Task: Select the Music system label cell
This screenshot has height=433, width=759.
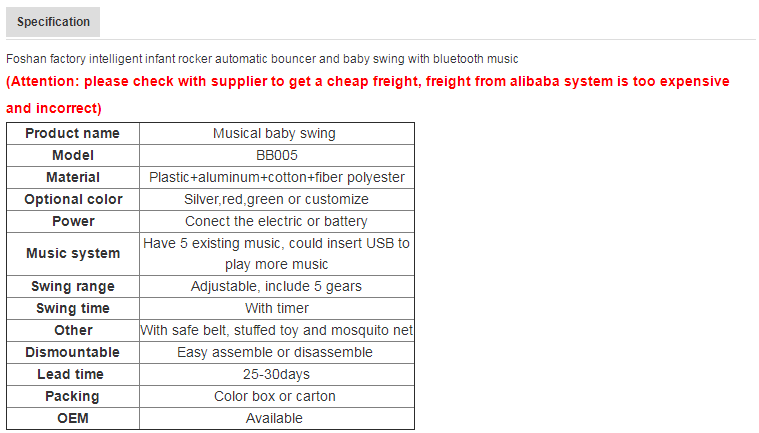Action: 72,254
